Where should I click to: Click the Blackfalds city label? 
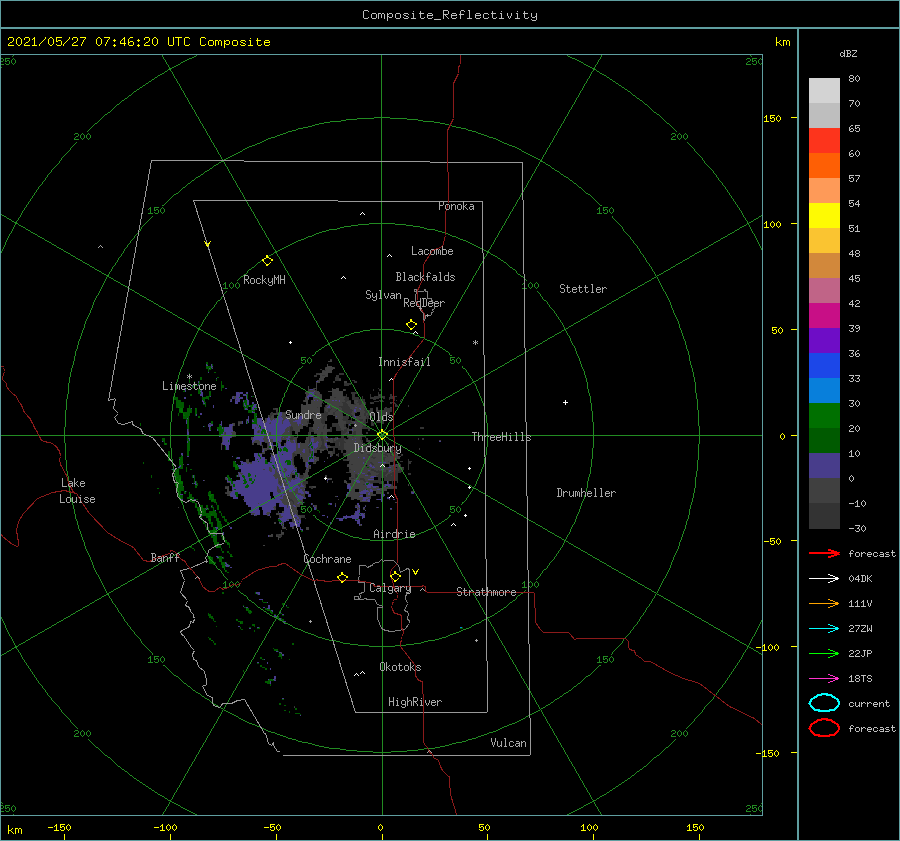pos(425,277)
